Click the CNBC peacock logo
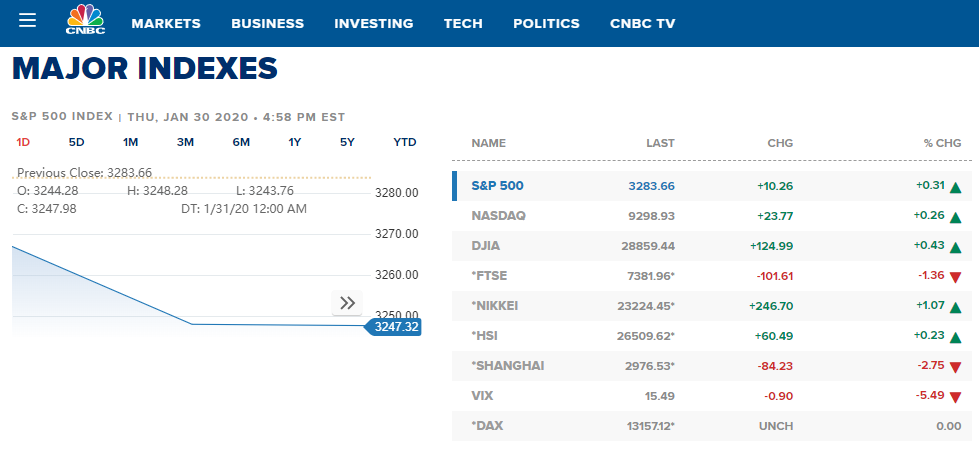979x458 pixels. click(86, 20)
